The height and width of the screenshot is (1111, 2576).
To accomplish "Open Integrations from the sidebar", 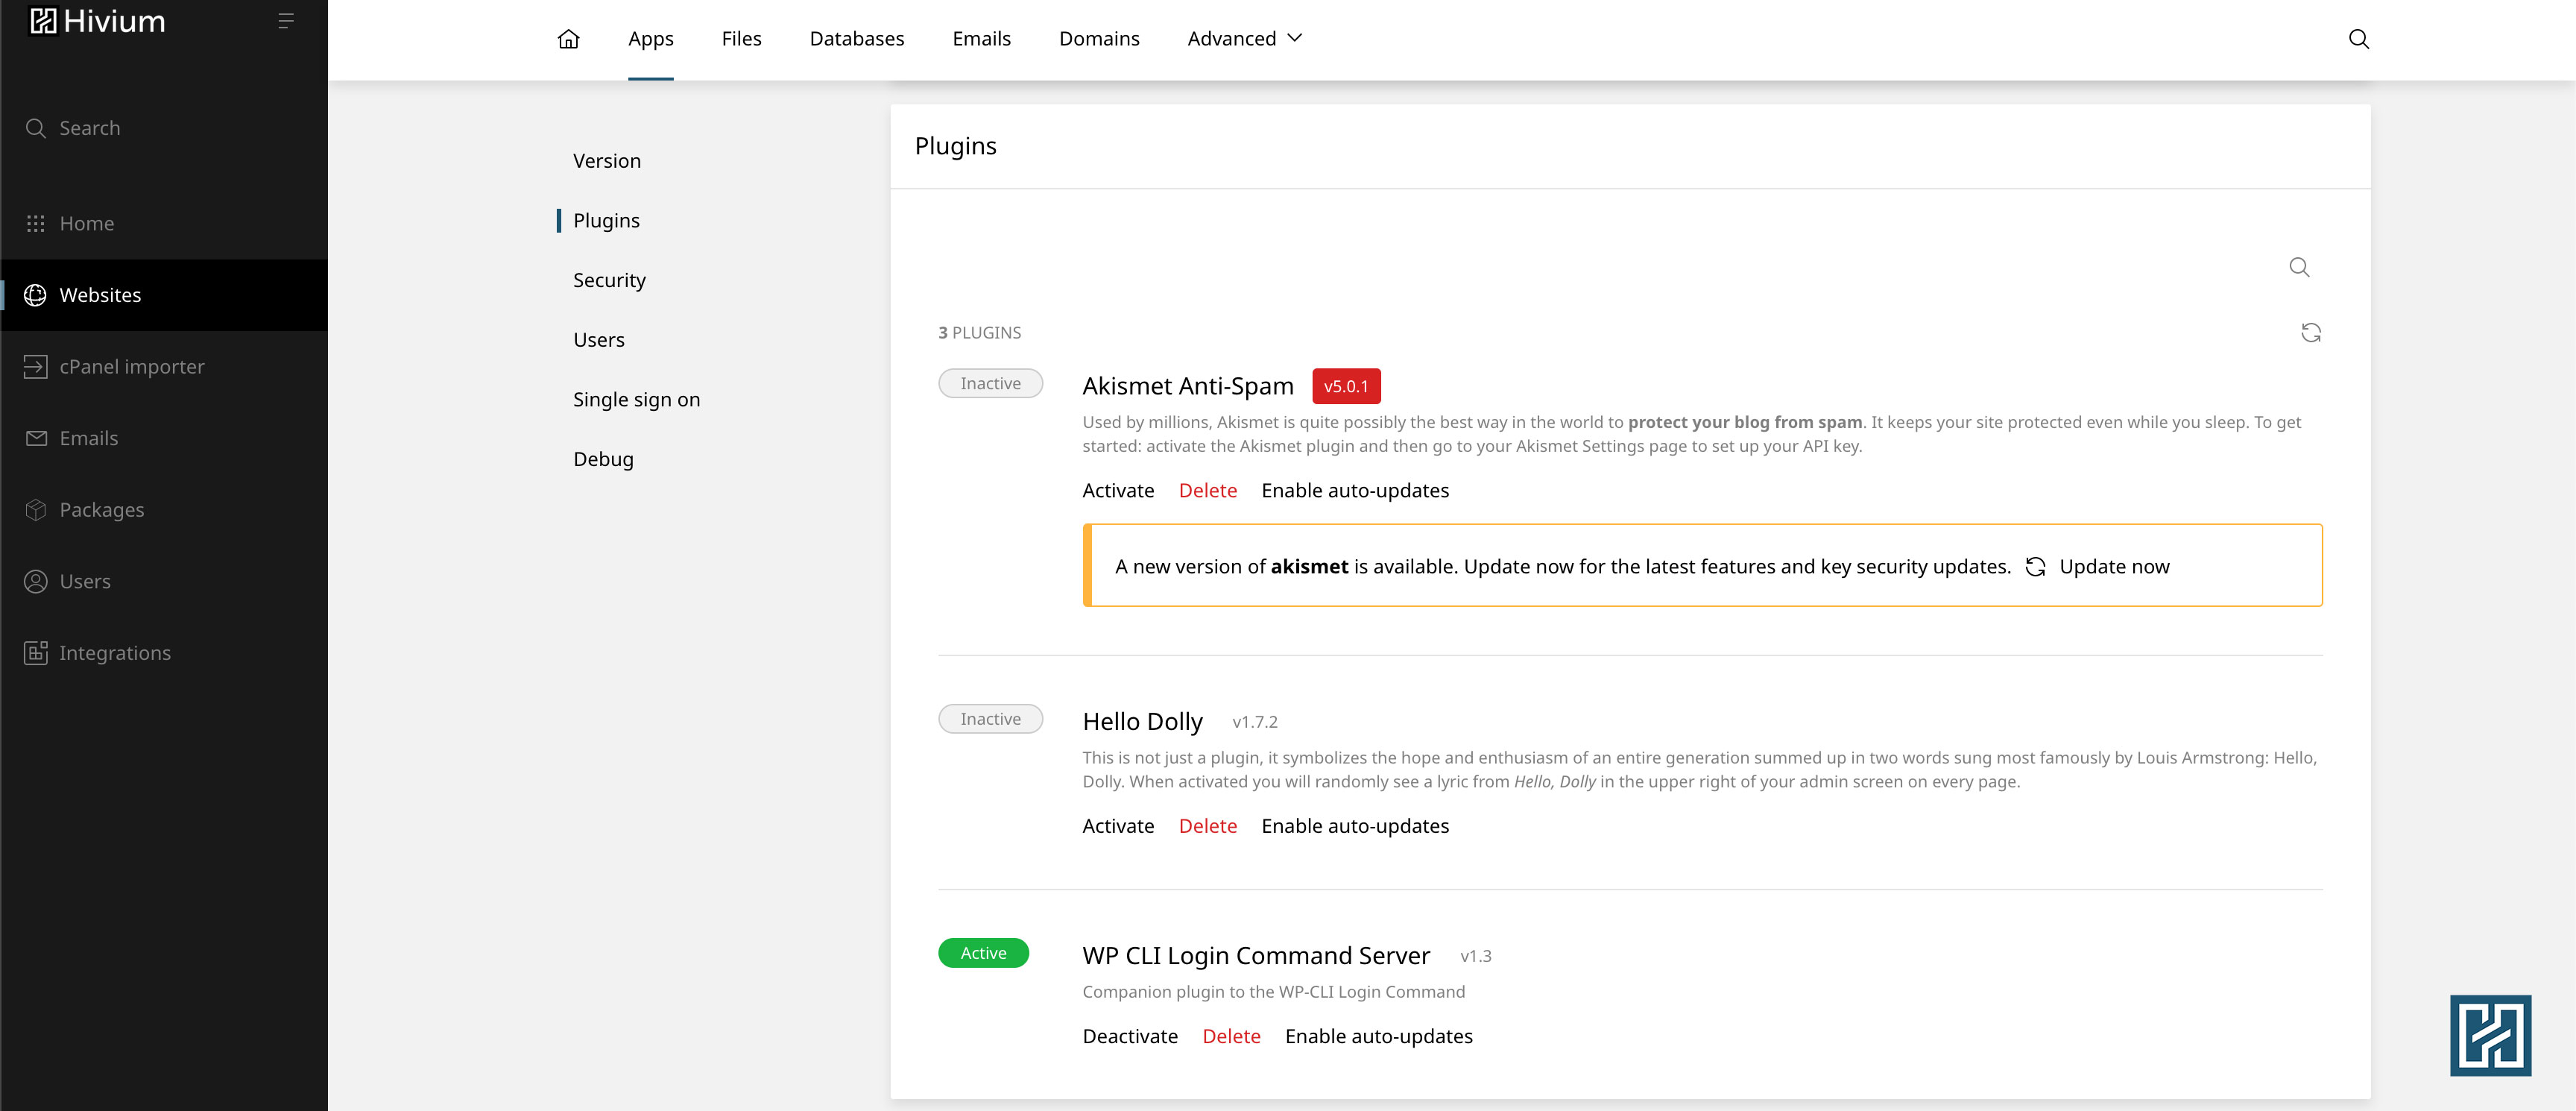I will pyautogui.click(x=114, y=653).
